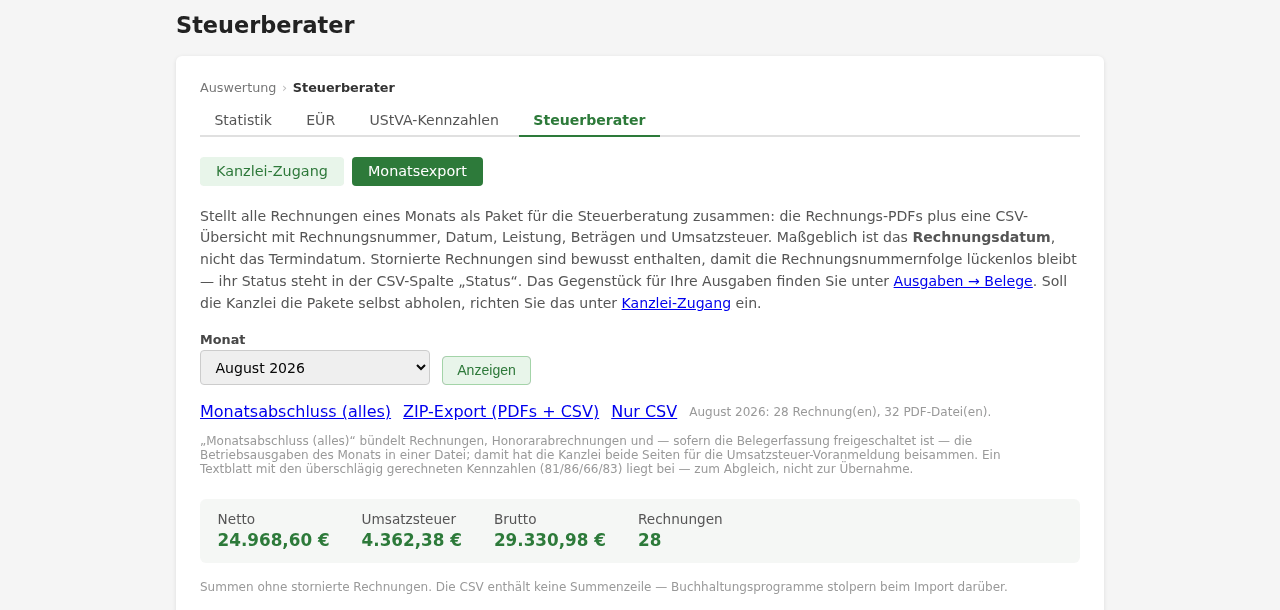Image resolution: width=1280 pixels, height=610 pixels.
Task: Click the Netto value 24.968,60 €
Action: click(273, 540)
